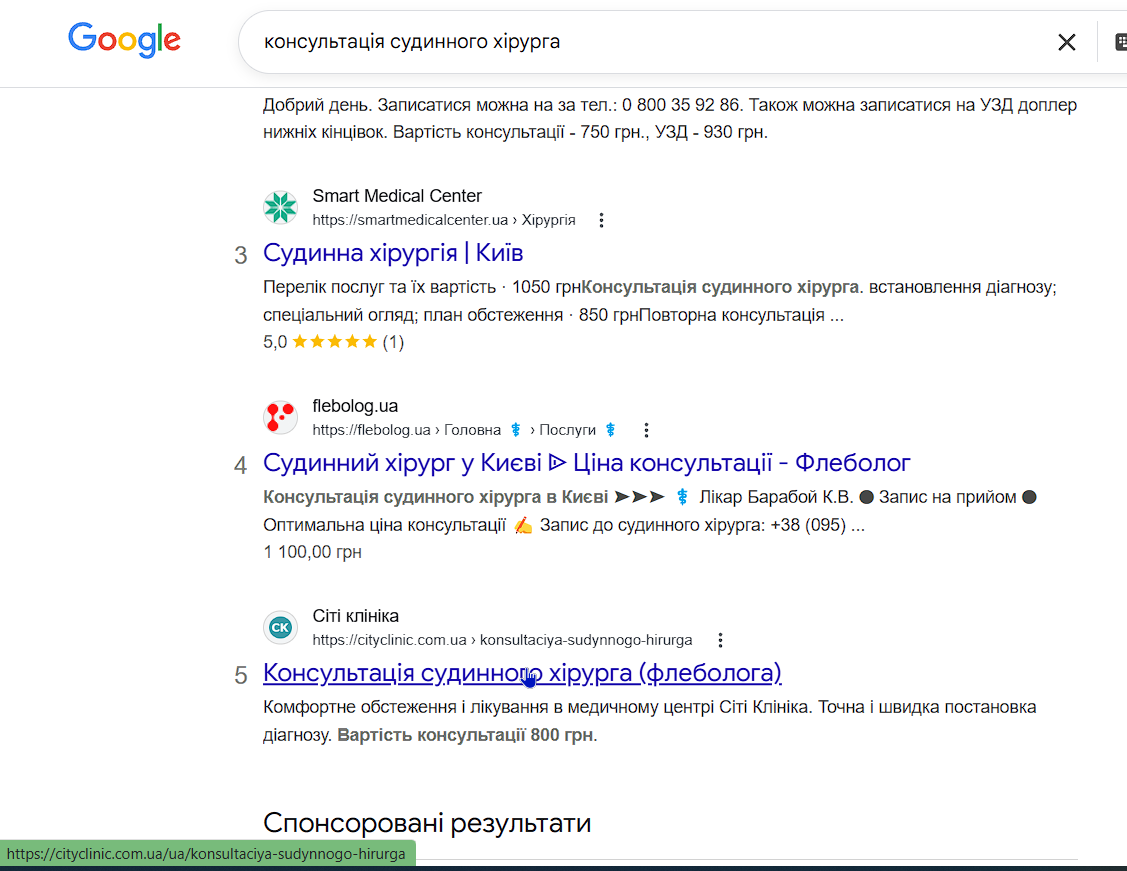
Task: Open more options for the Сіті клініка result
Action: click(720, 640)
